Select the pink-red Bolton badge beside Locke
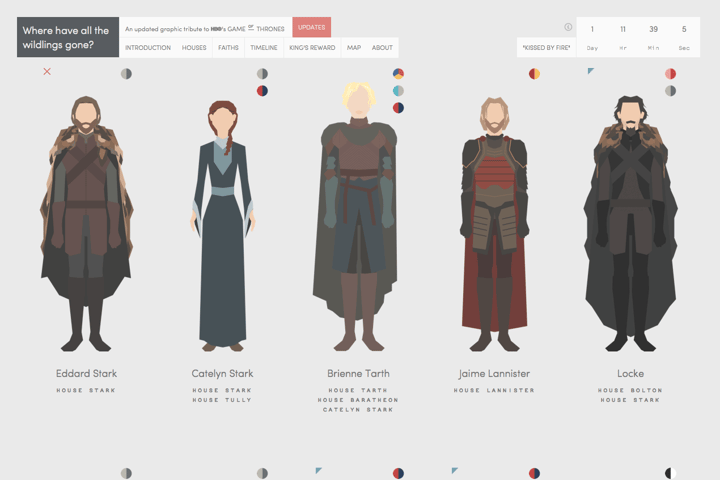 coord(670,73)
